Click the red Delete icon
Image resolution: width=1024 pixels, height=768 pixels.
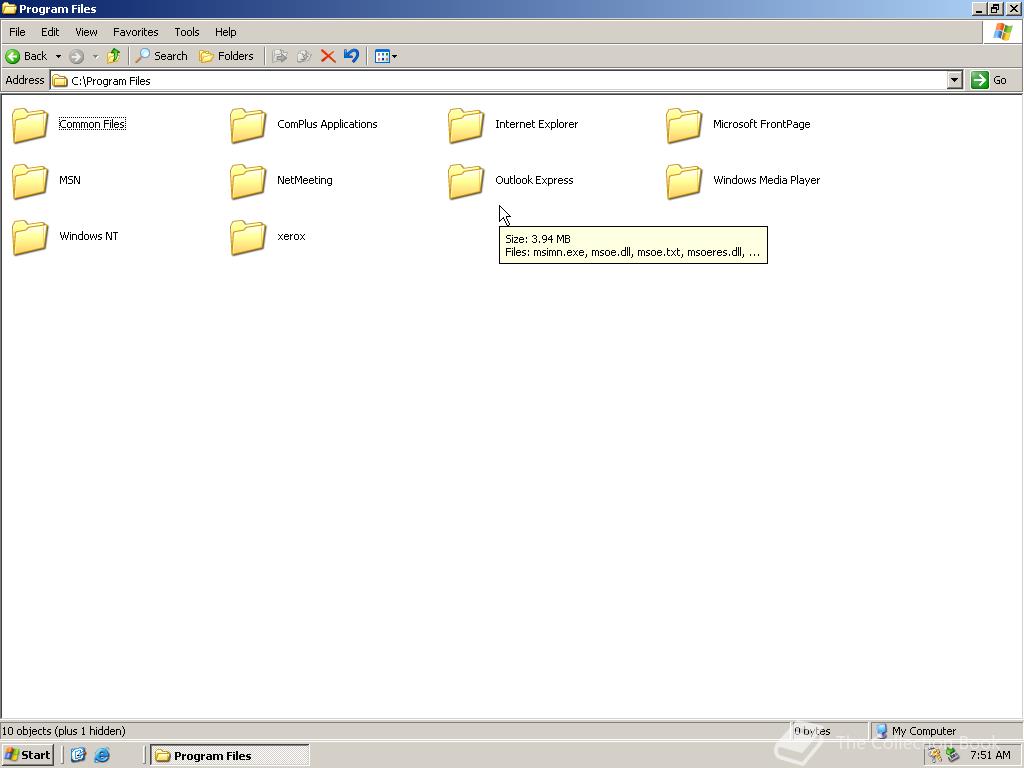pos(328,56)
